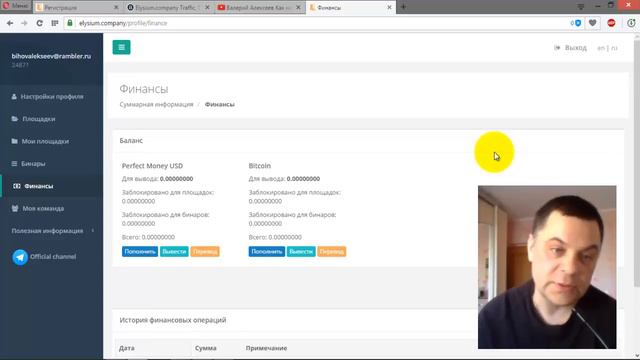
Task: Click Вывести under Perfect Money USD
Action: pos(174,251)
